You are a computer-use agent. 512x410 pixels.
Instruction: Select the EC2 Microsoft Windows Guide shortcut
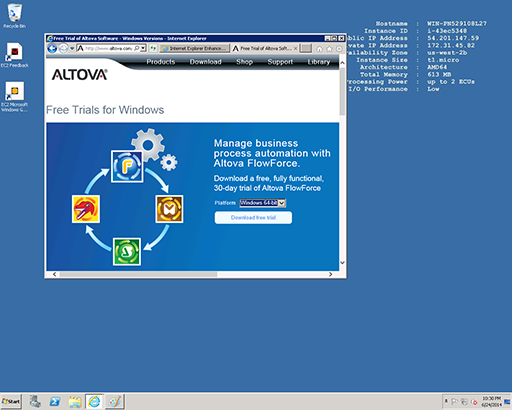coord(14,97)
